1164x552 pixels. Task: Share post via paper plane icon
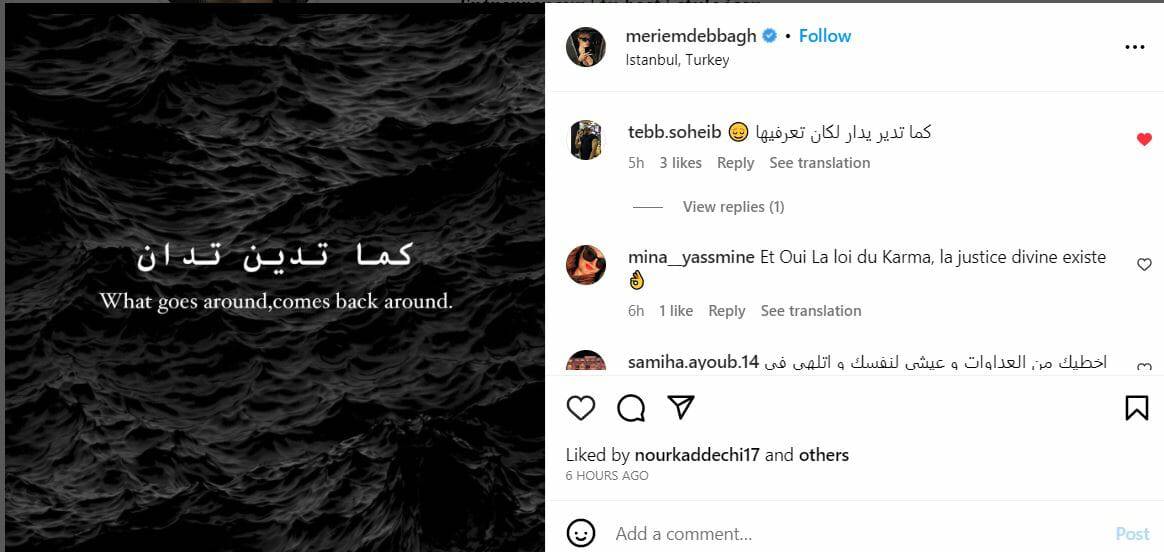coord(681,408)
